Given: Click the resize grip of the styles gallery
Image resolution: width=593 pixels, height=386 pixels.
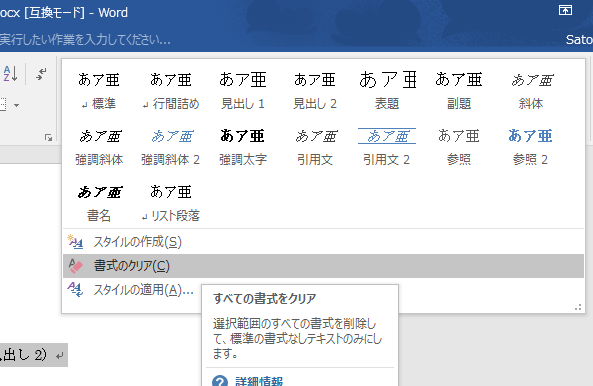Looking at the screenshot, I should pyautogui.click(x=578, y=307).
